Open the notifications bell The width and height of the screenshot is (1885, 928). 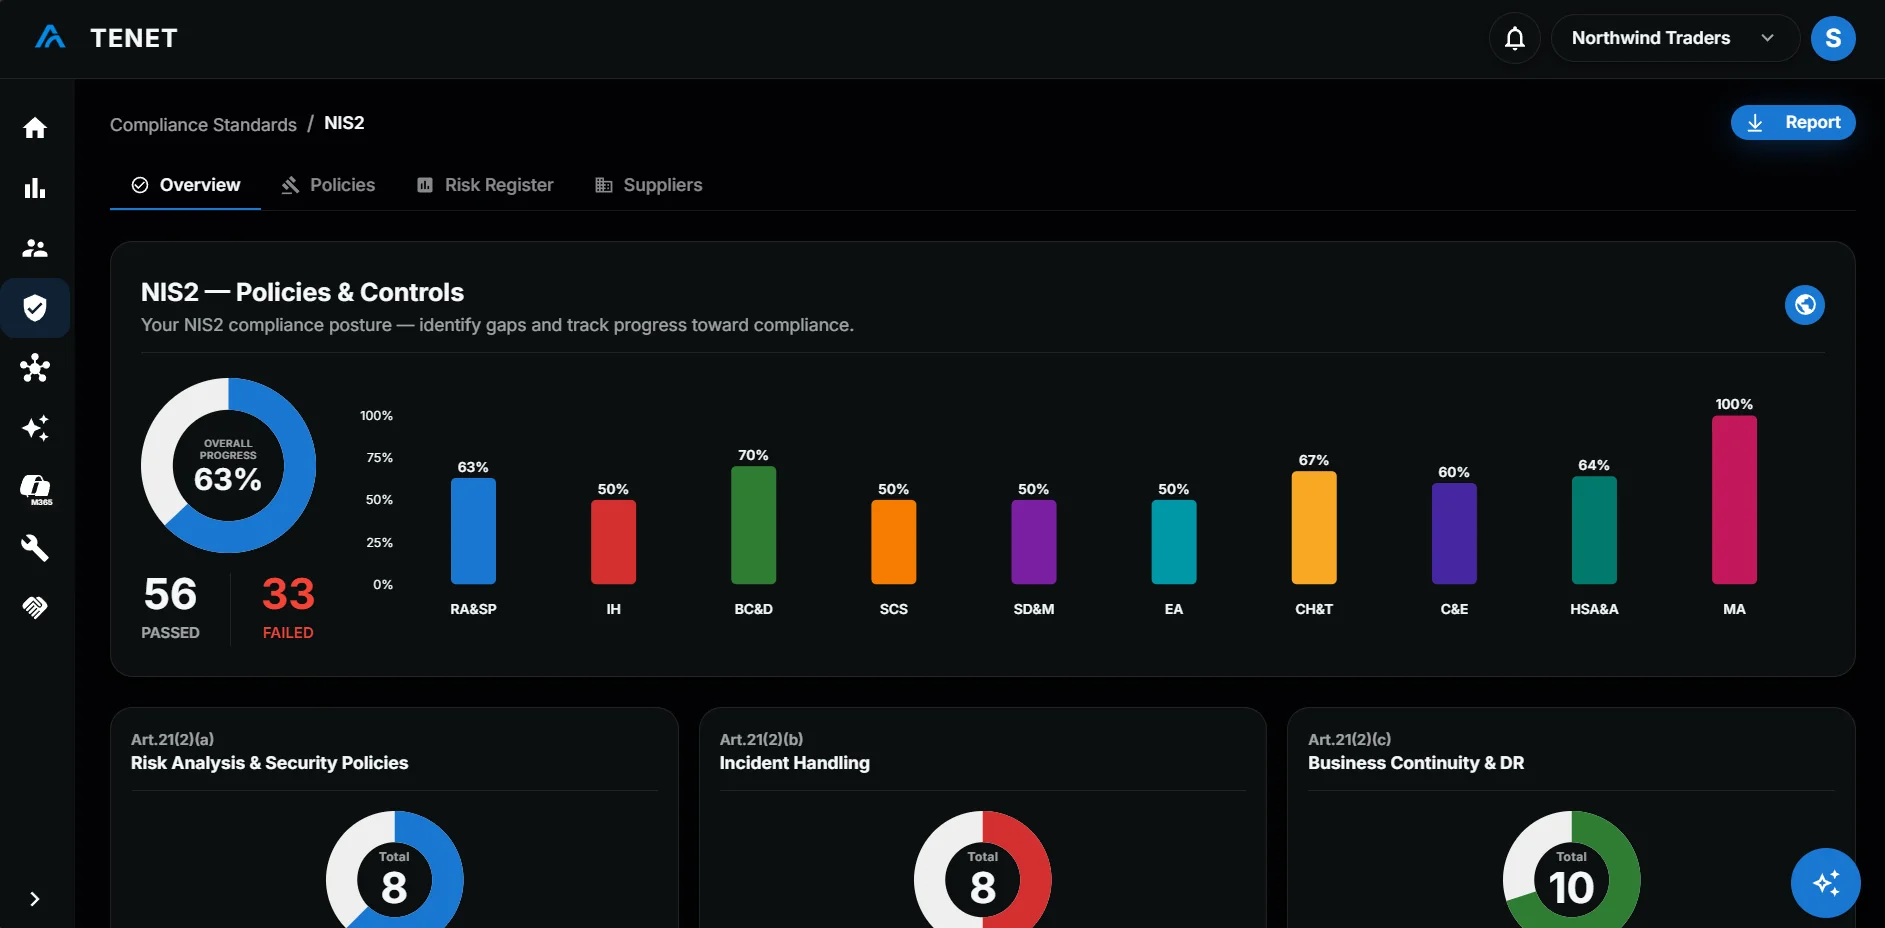[x=1515, y=38]
